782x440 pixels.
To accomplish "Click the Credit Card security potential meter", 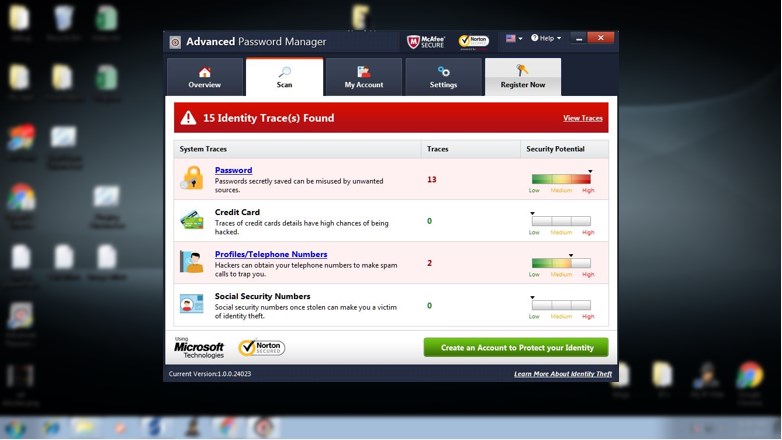I will coord(561,221).
